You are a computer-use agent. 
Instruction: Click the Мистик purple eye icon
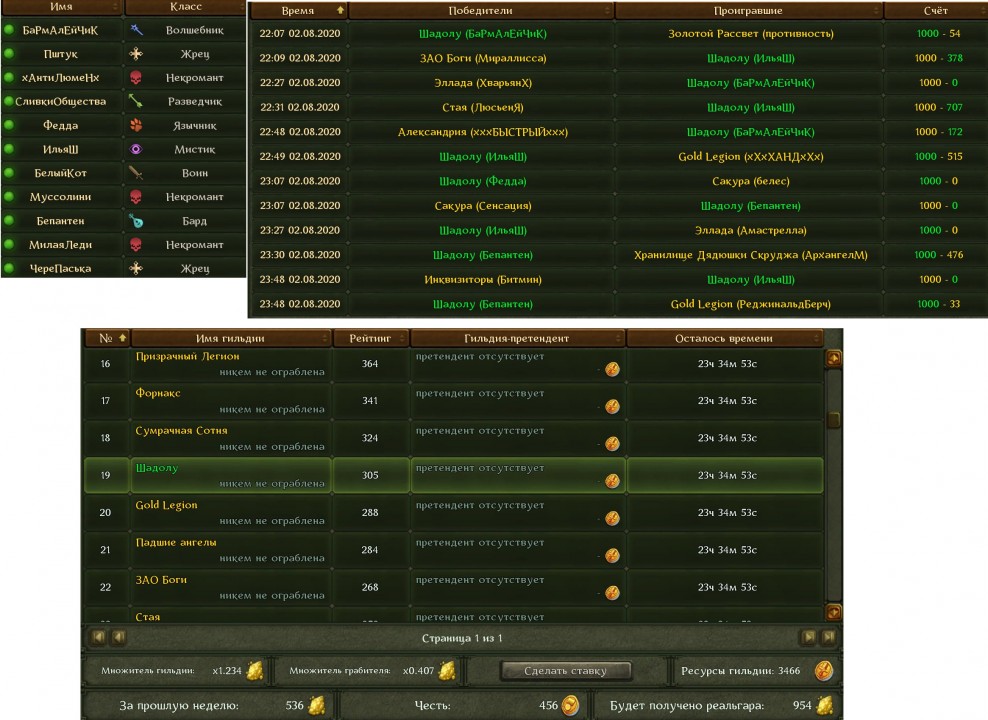click(136, 149)
